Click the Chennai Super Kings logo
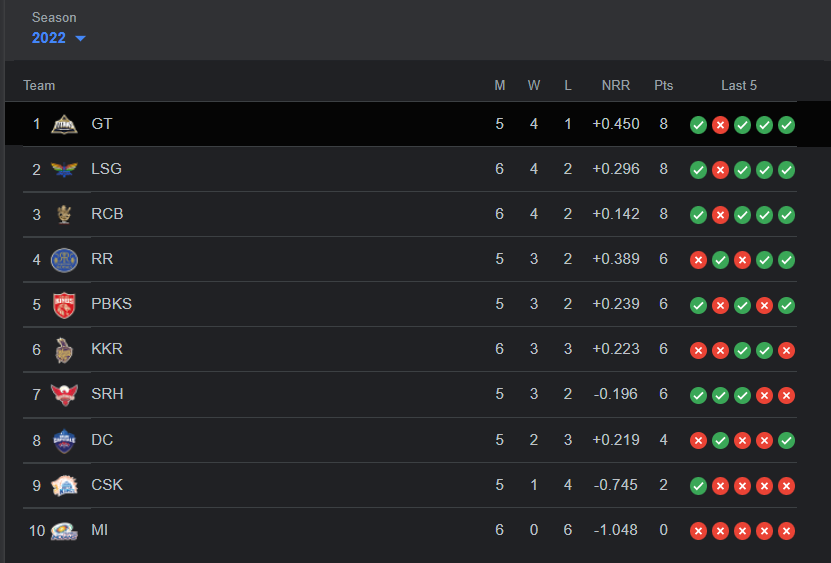Screen dimensions: 831x563 (64, 485)
